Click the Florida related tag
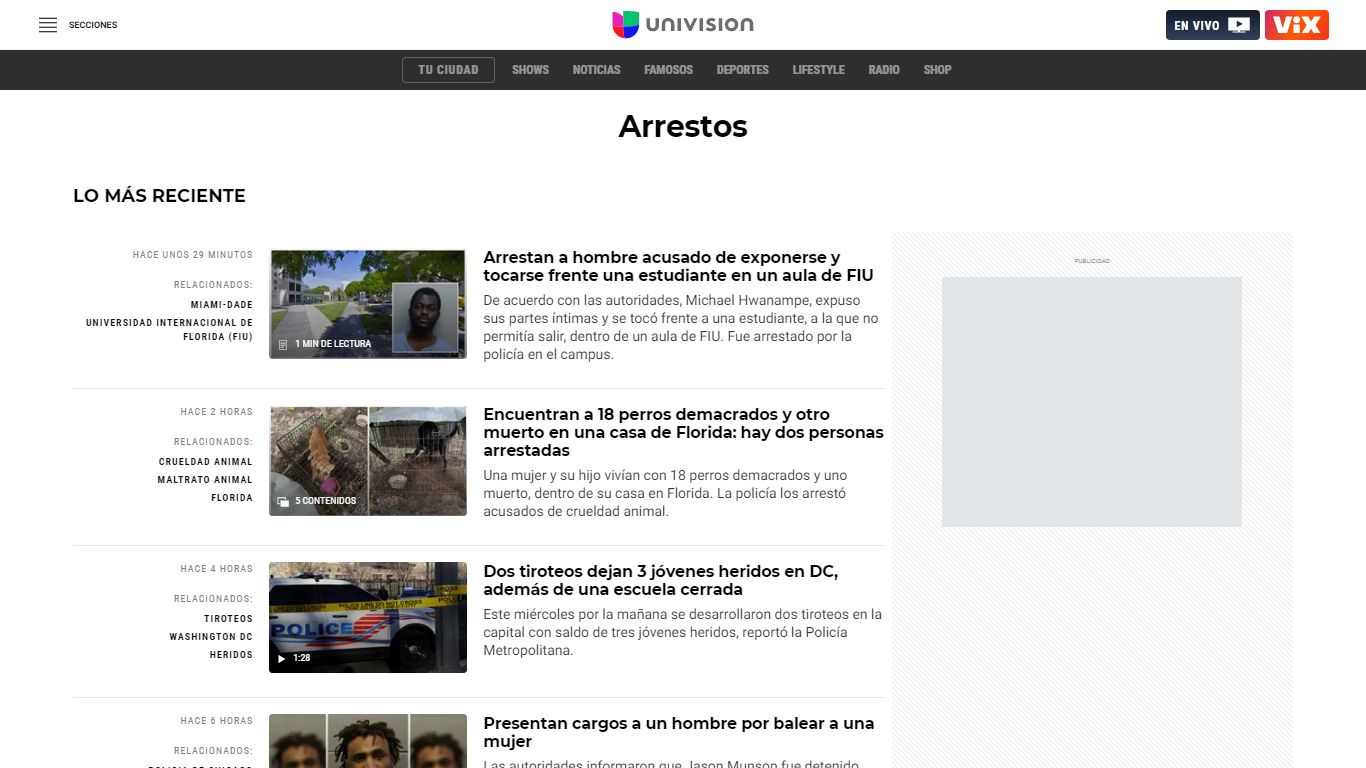The width and height of the screenshot is (1366, 768). click(x=232, y=498)
